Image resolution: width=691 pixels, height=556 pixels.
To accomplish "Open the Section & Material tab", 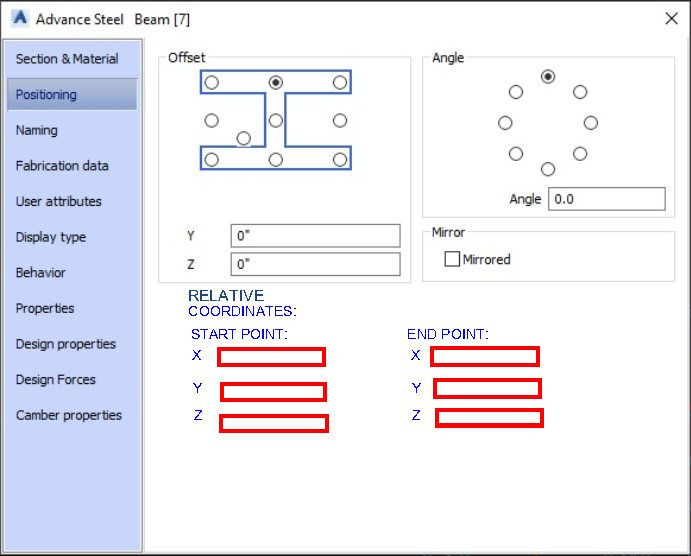I will (x=72, y=59).
